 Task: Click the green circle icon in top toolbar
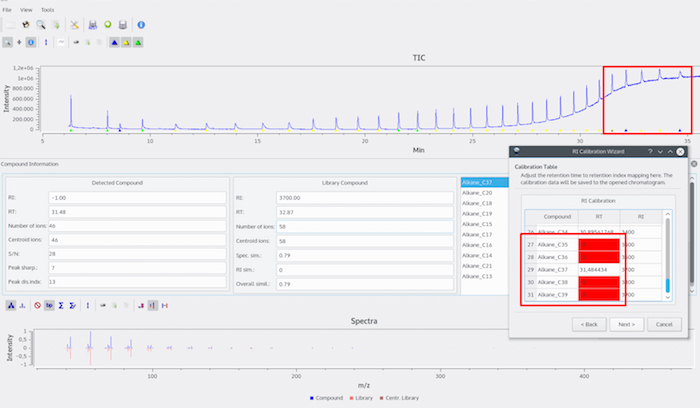(107, 24)
